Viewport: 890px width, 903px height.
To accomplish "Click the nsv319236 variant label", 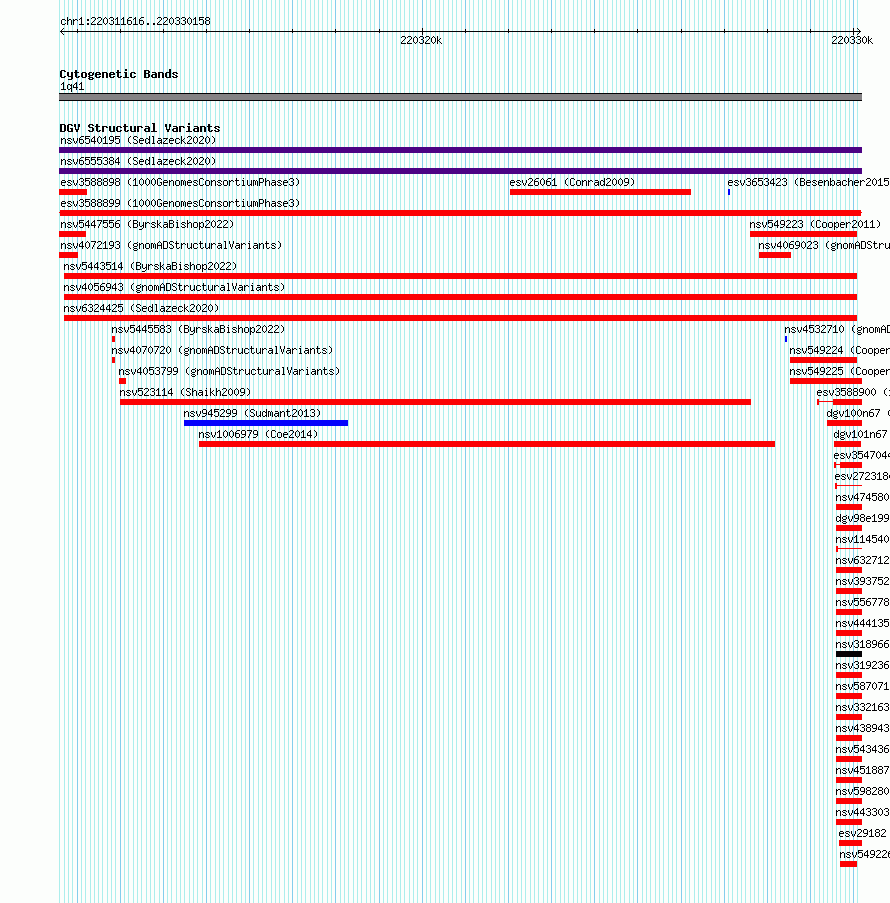I will point(862,666).
